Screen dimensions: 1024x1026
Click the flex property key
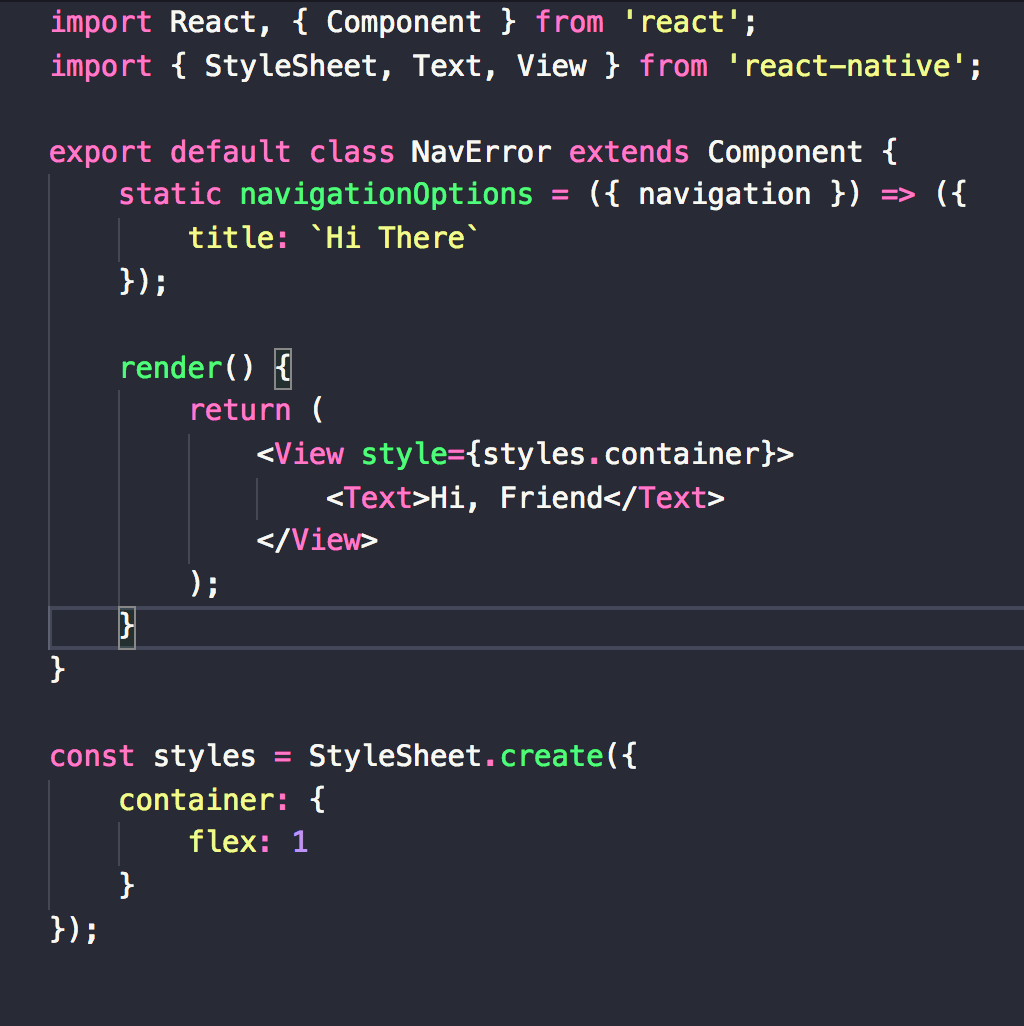[221, 842]
